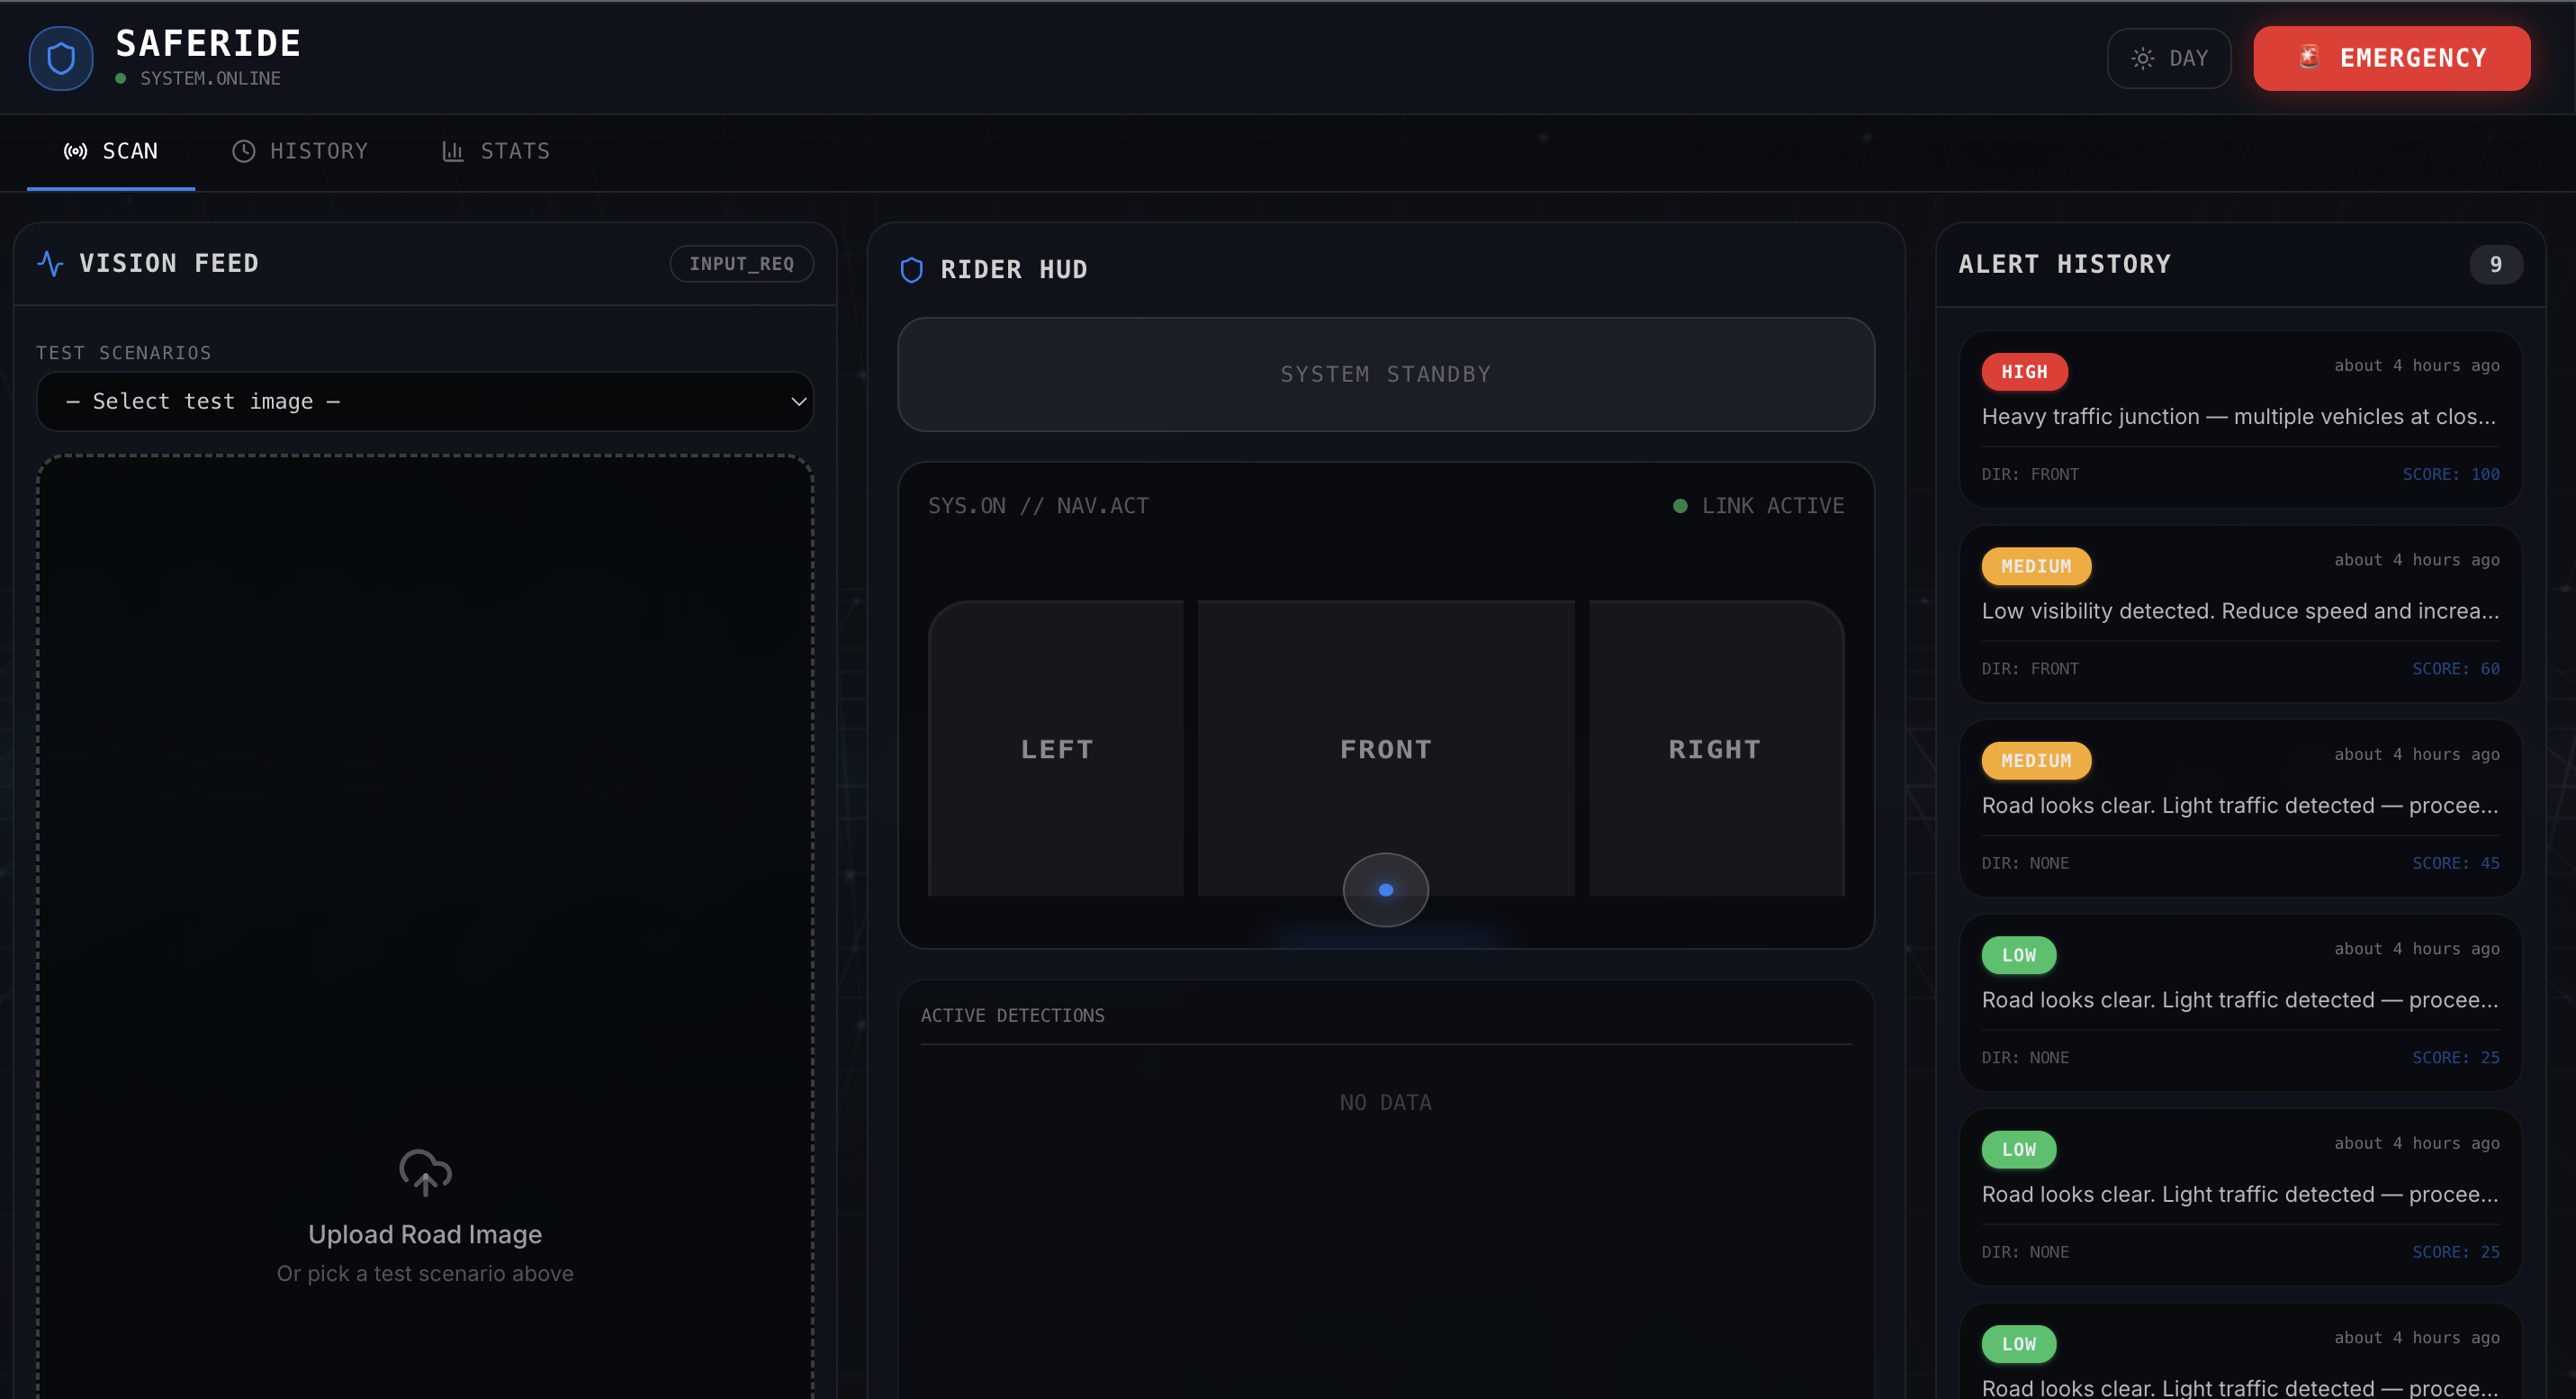Toggle DAY display mode
The image size is (2576, 1399).
click(x=2168, y=59)
